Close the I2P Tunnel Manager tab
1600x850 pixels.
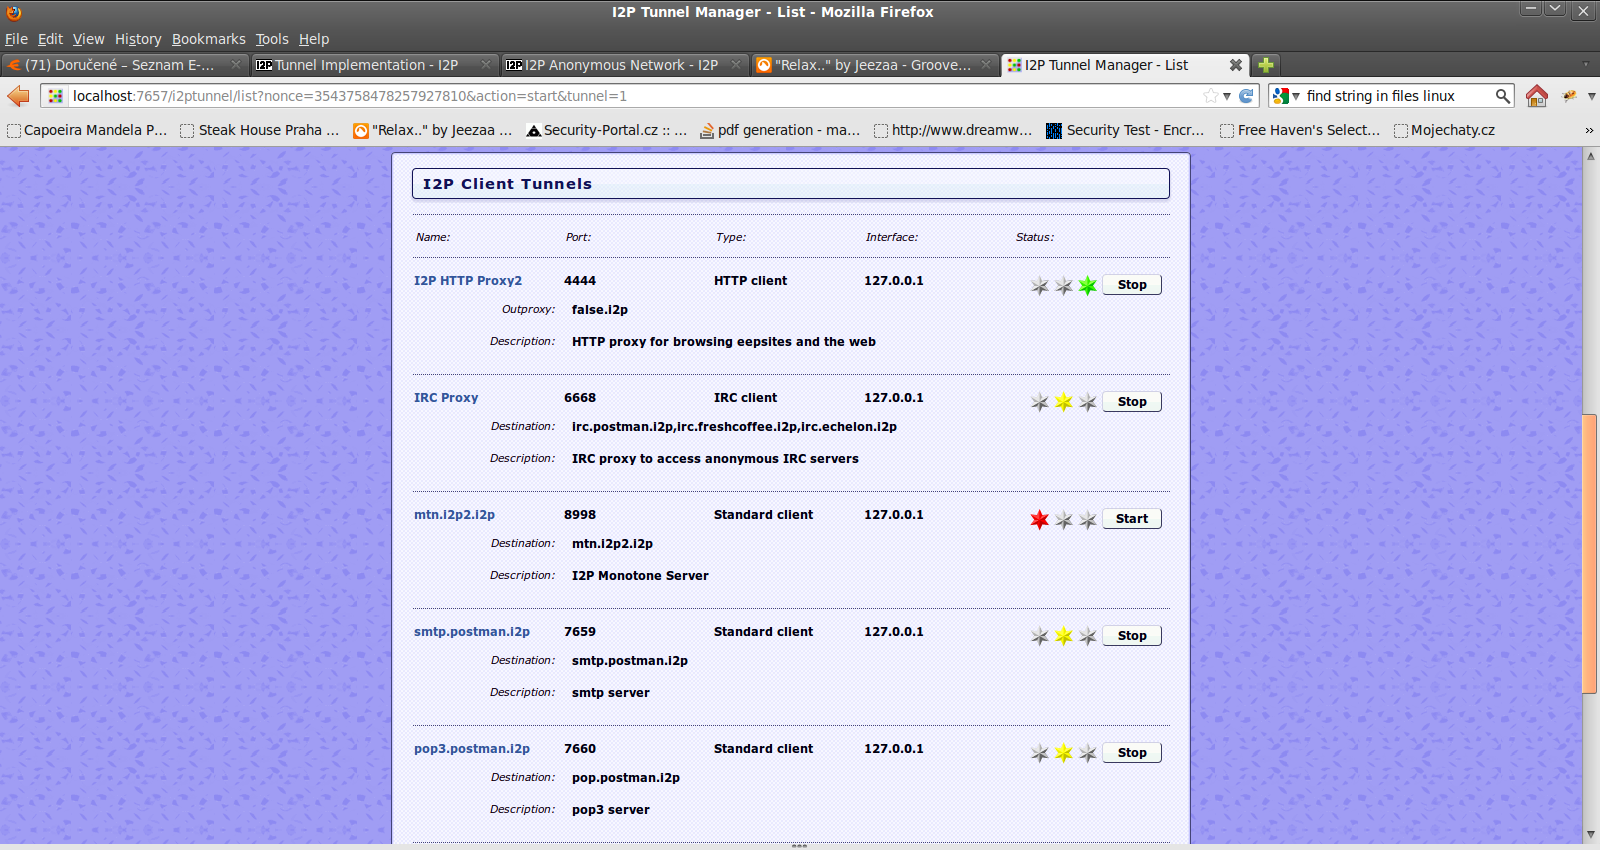point(1236,65)
